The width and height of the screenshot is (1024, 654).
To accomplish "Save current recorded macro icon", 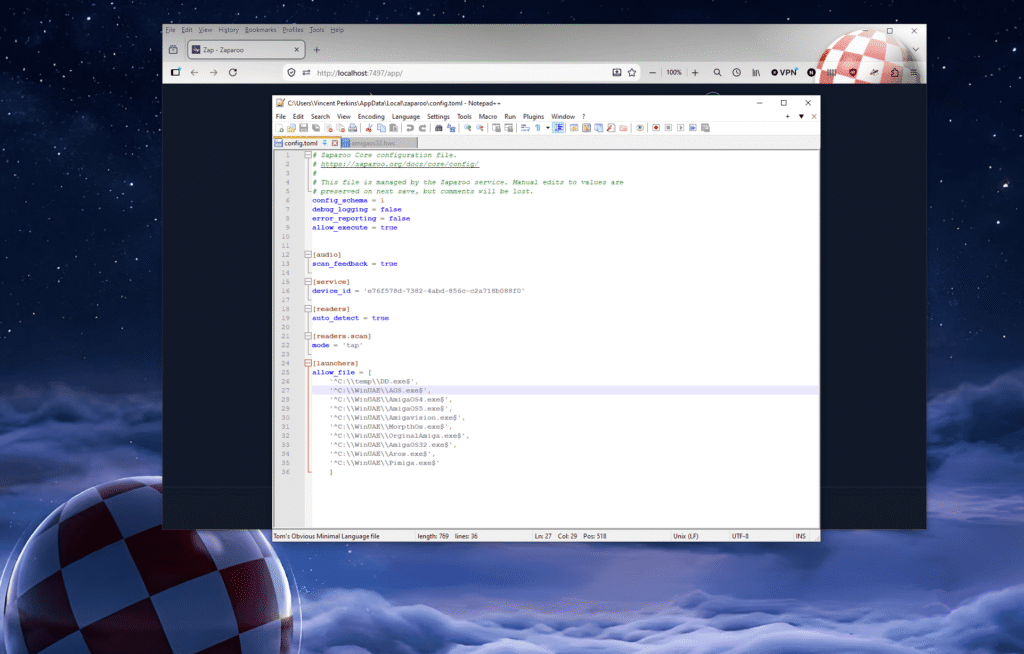I will 705,128.
